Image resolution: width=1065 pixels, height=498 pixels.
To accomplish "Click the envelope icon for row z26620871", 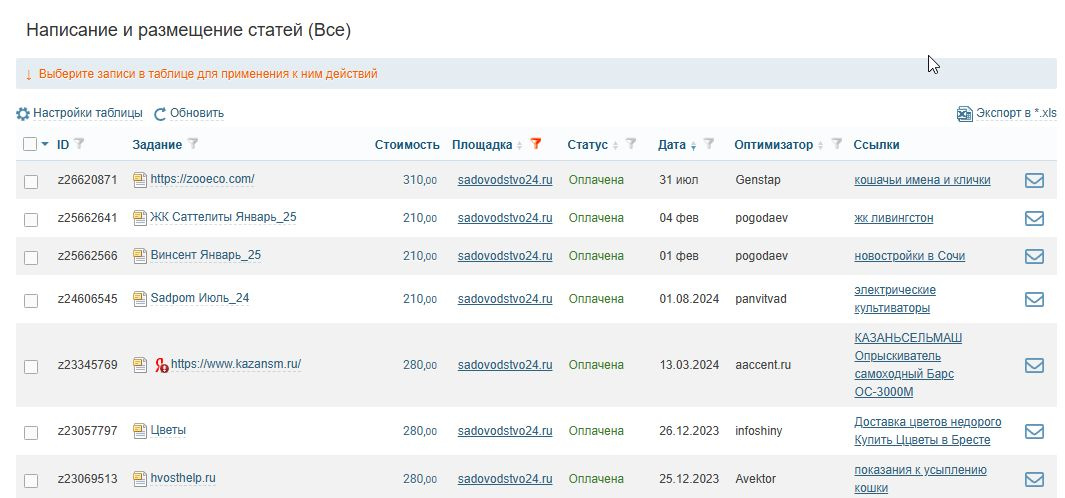I will [1034, 181].
